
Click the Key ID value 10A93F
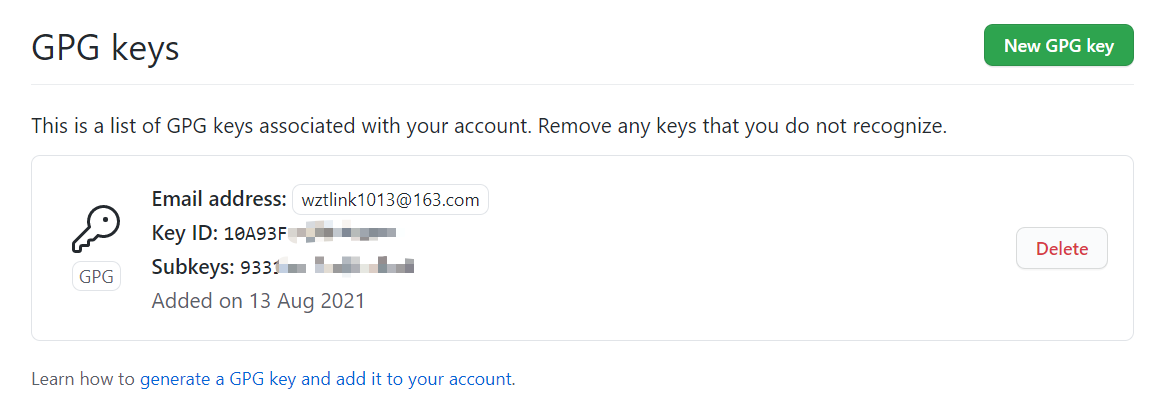[255, 234]
